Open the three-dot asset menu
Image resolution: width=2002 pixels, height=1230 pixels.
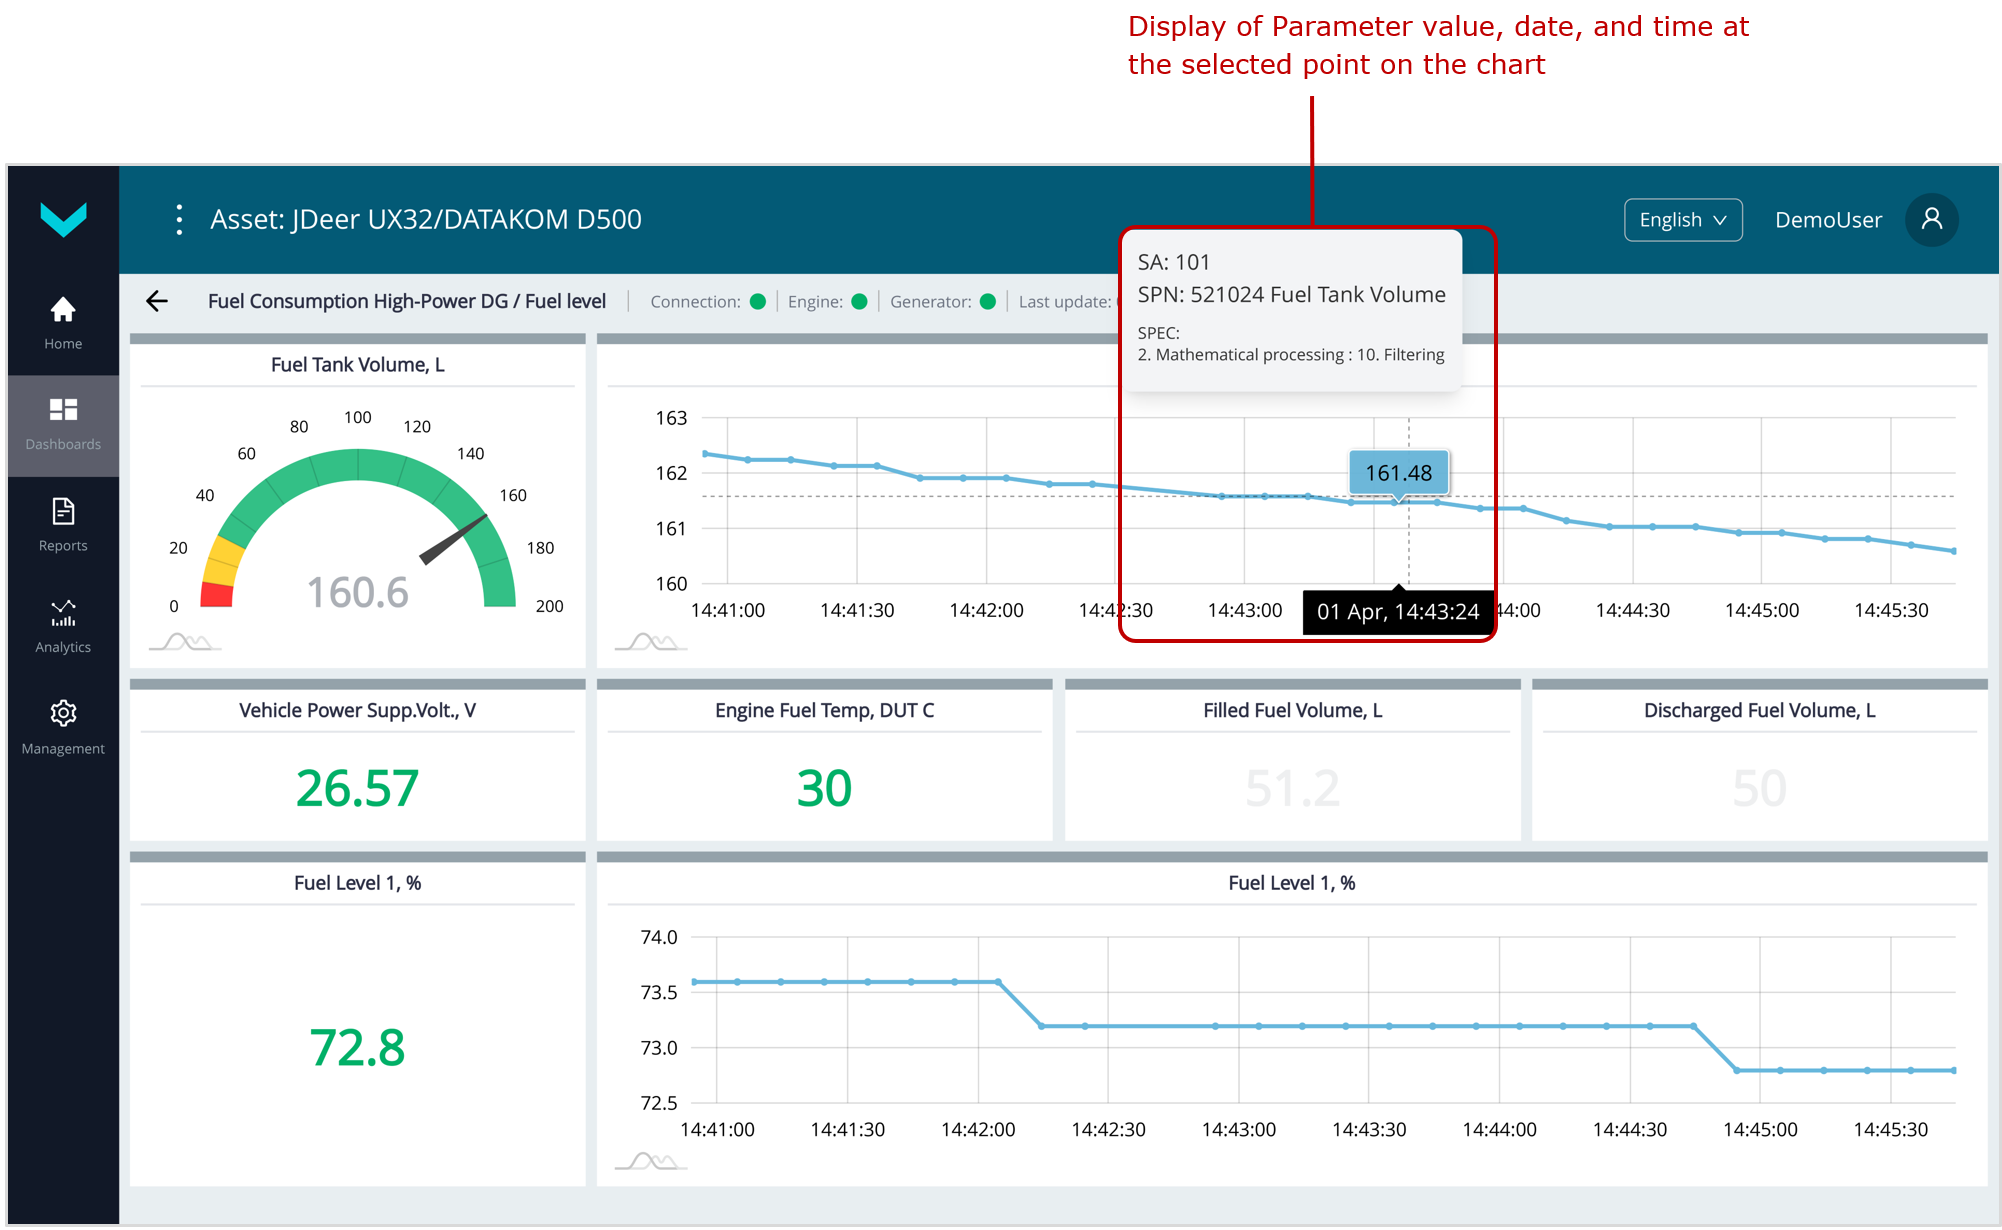coord(179,219)
